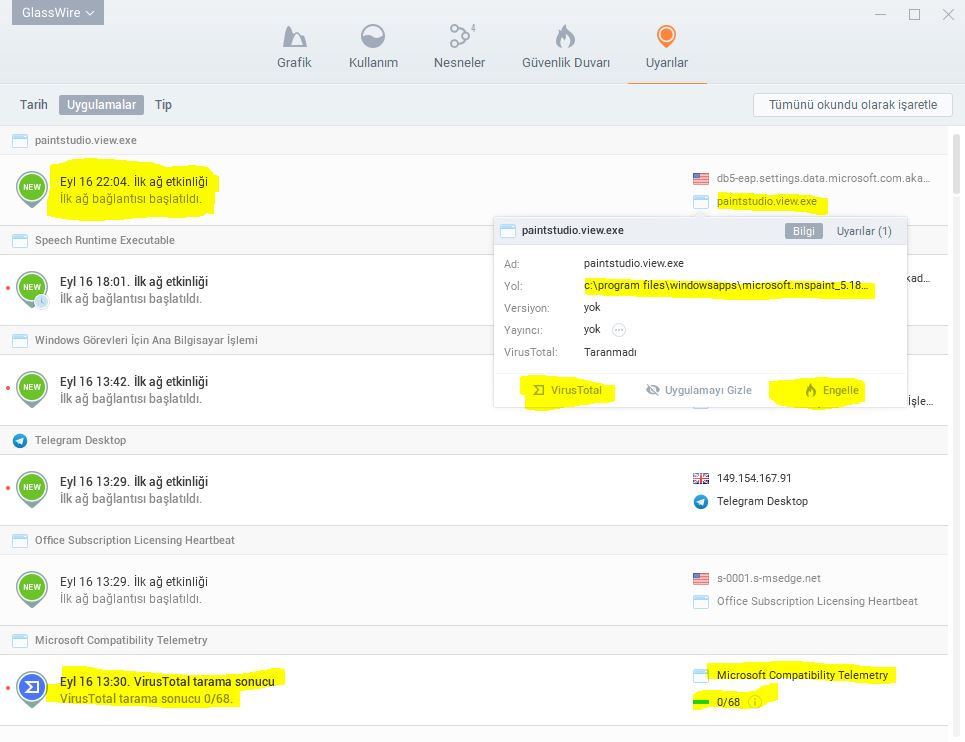Open the GlassWire dropdown menu

point(58,12)
